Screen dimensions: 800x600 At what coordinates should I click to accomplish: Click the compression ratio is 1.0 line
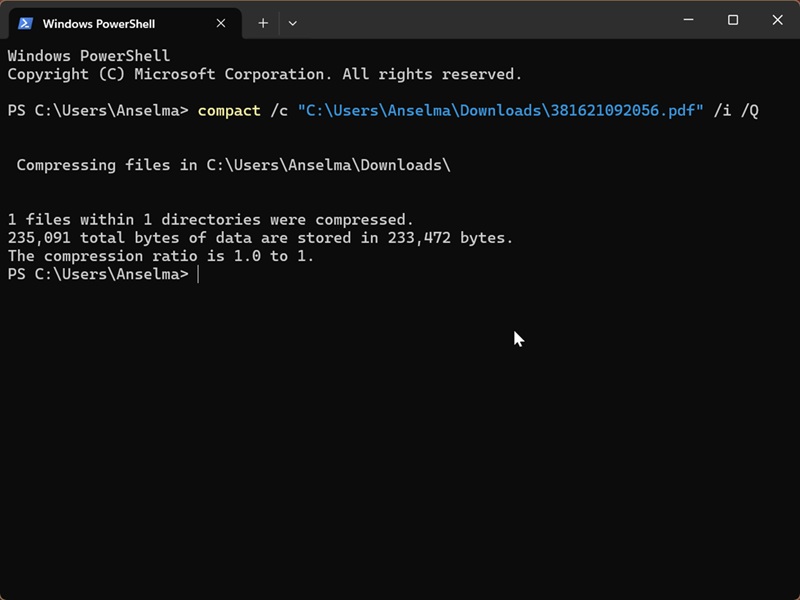tap(161, 256)
